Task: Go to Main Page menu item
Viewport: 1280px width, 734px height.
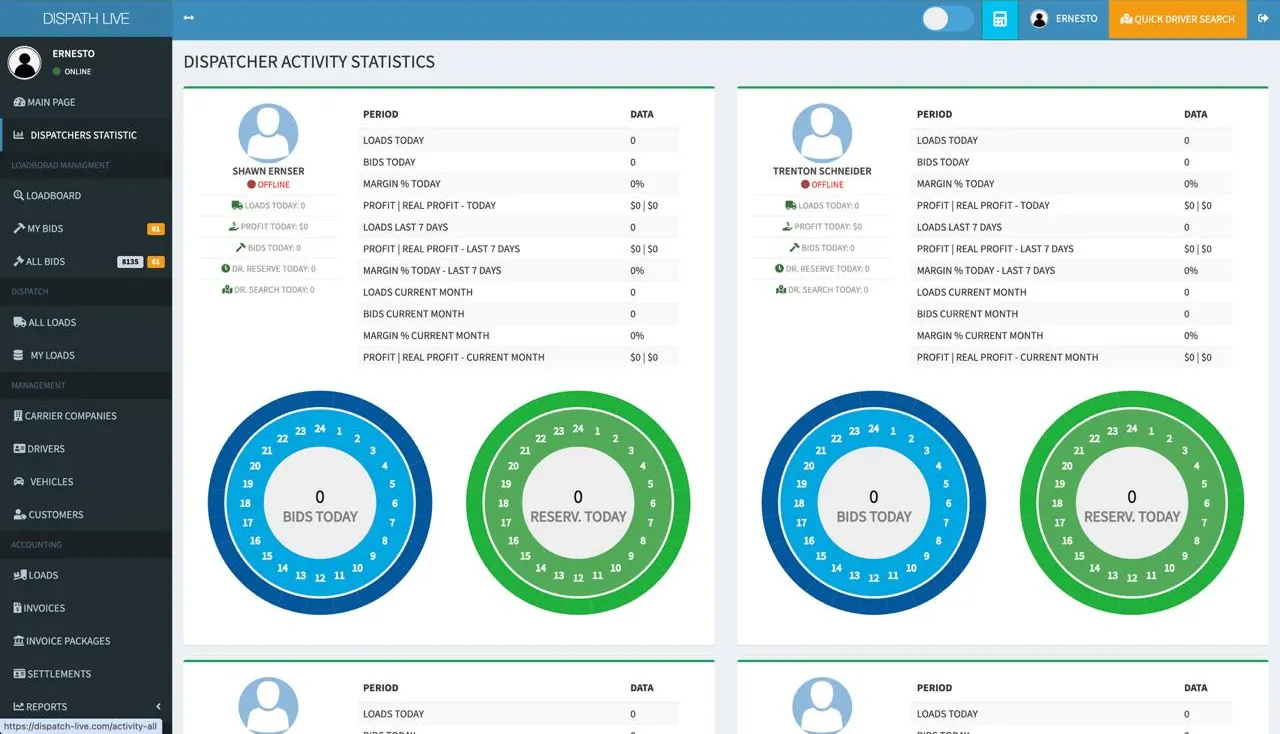Action: coord(51,102)
